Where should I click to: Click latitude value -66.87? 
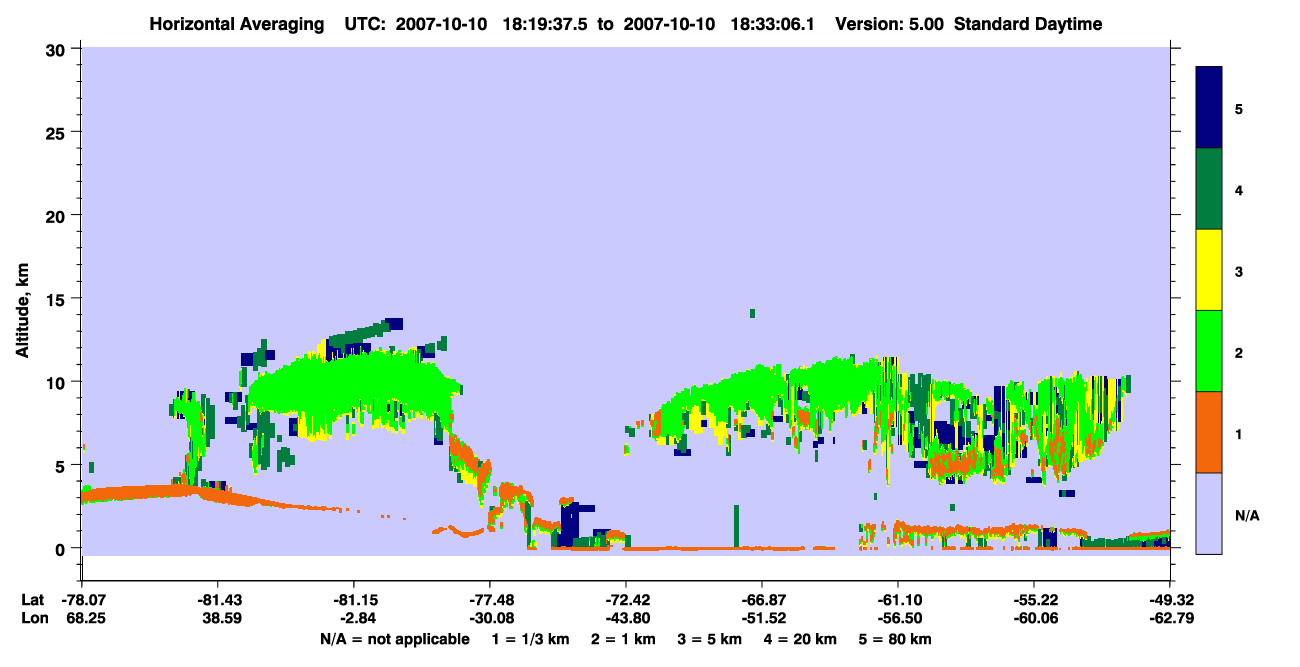click(761, 600)
